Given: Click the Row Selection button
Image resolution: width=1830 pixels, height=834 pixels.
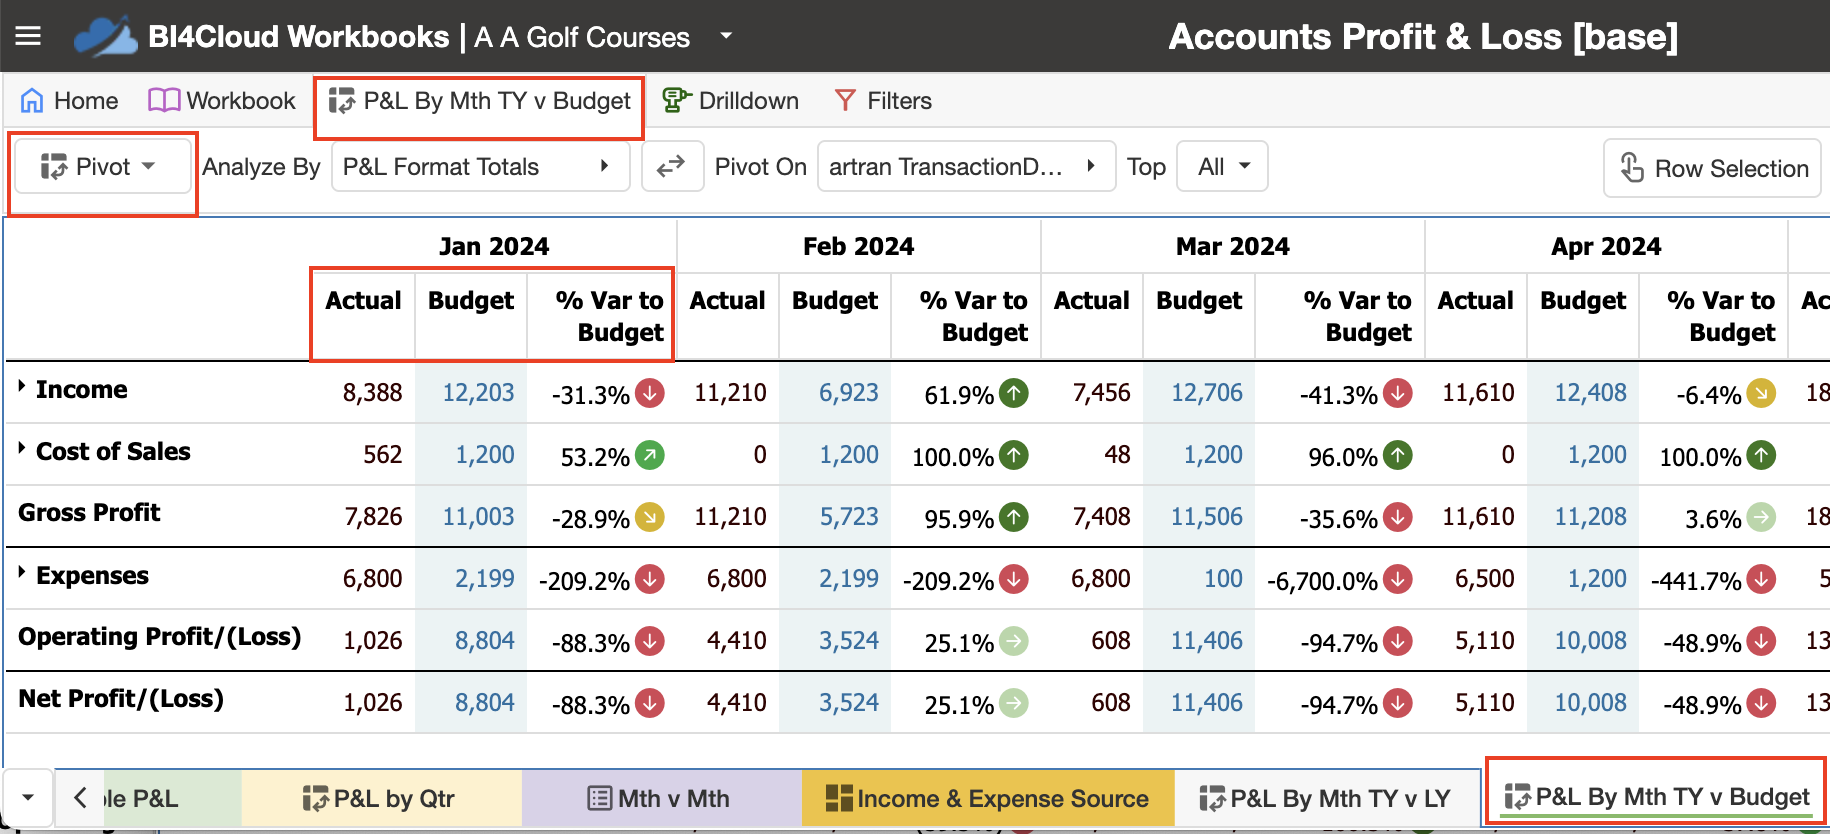Looking at the screenshot, I should 1712,168.
